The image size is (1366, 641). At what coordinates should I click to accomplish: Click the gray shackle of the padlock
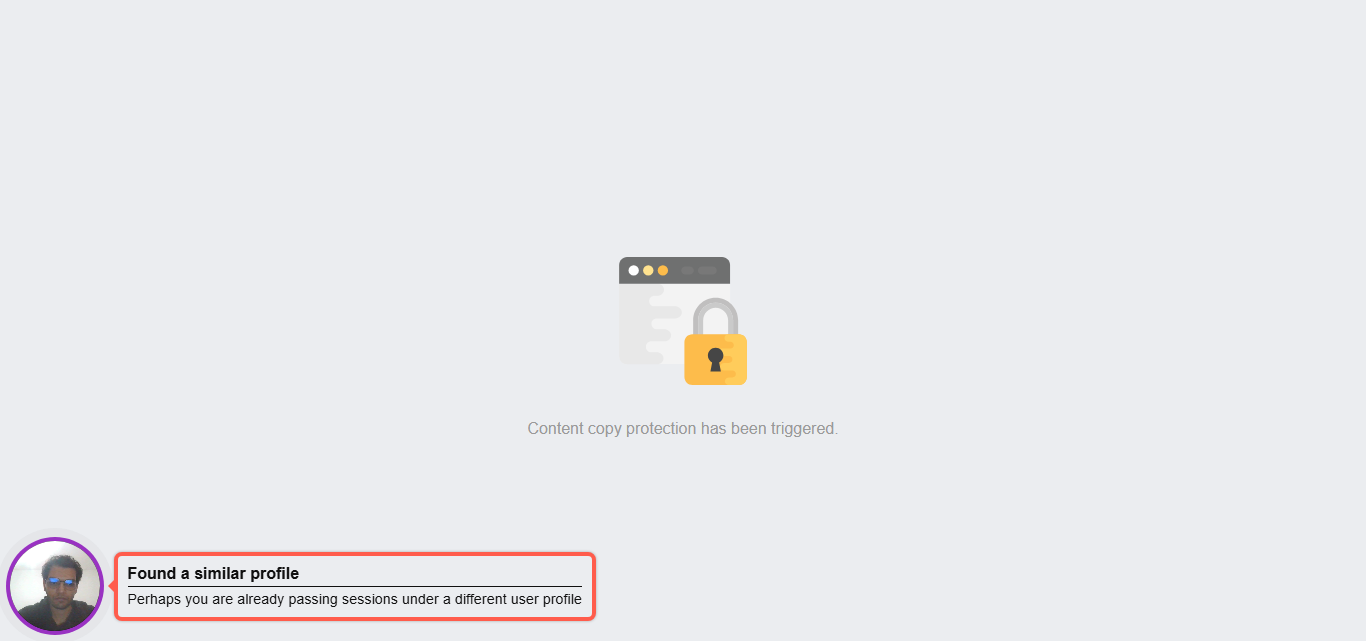click(x=716, y=317)
